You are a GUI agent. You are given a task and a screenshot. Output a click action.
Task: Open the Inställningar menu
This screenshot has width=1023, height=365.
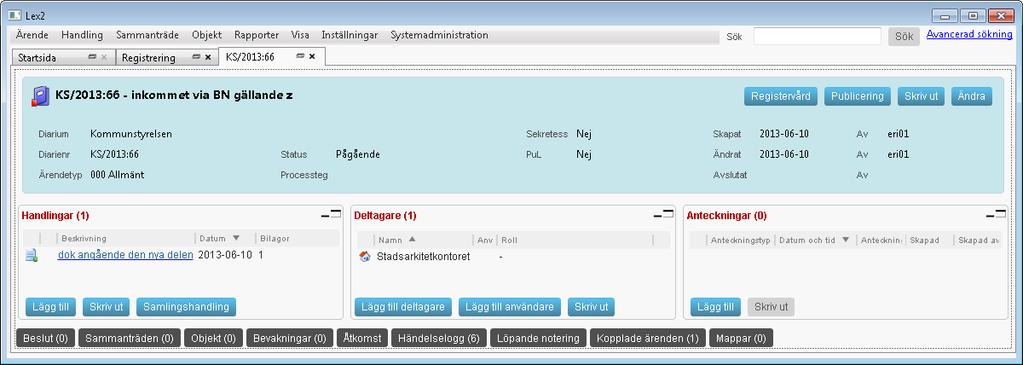tap(350, 35)
